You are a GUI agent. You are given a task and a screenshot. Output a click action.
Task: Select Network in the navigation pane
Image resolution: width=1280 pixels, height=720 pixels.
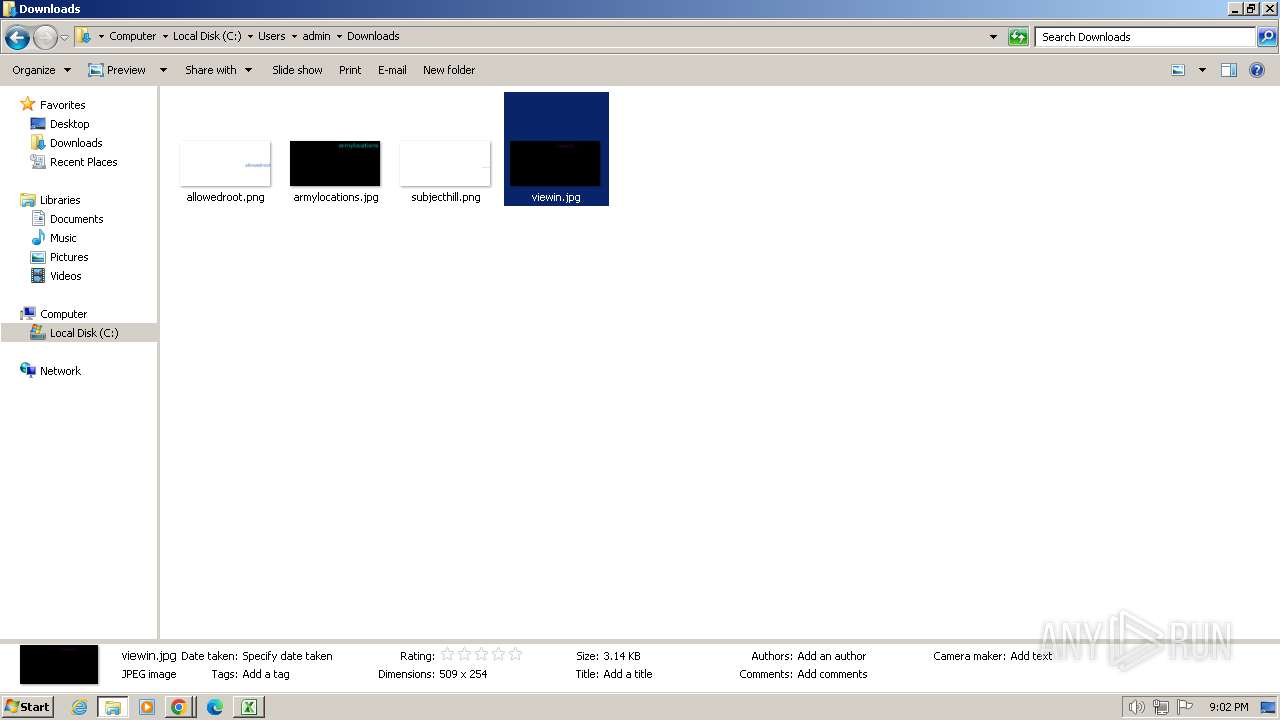click(x=60, y=371)
